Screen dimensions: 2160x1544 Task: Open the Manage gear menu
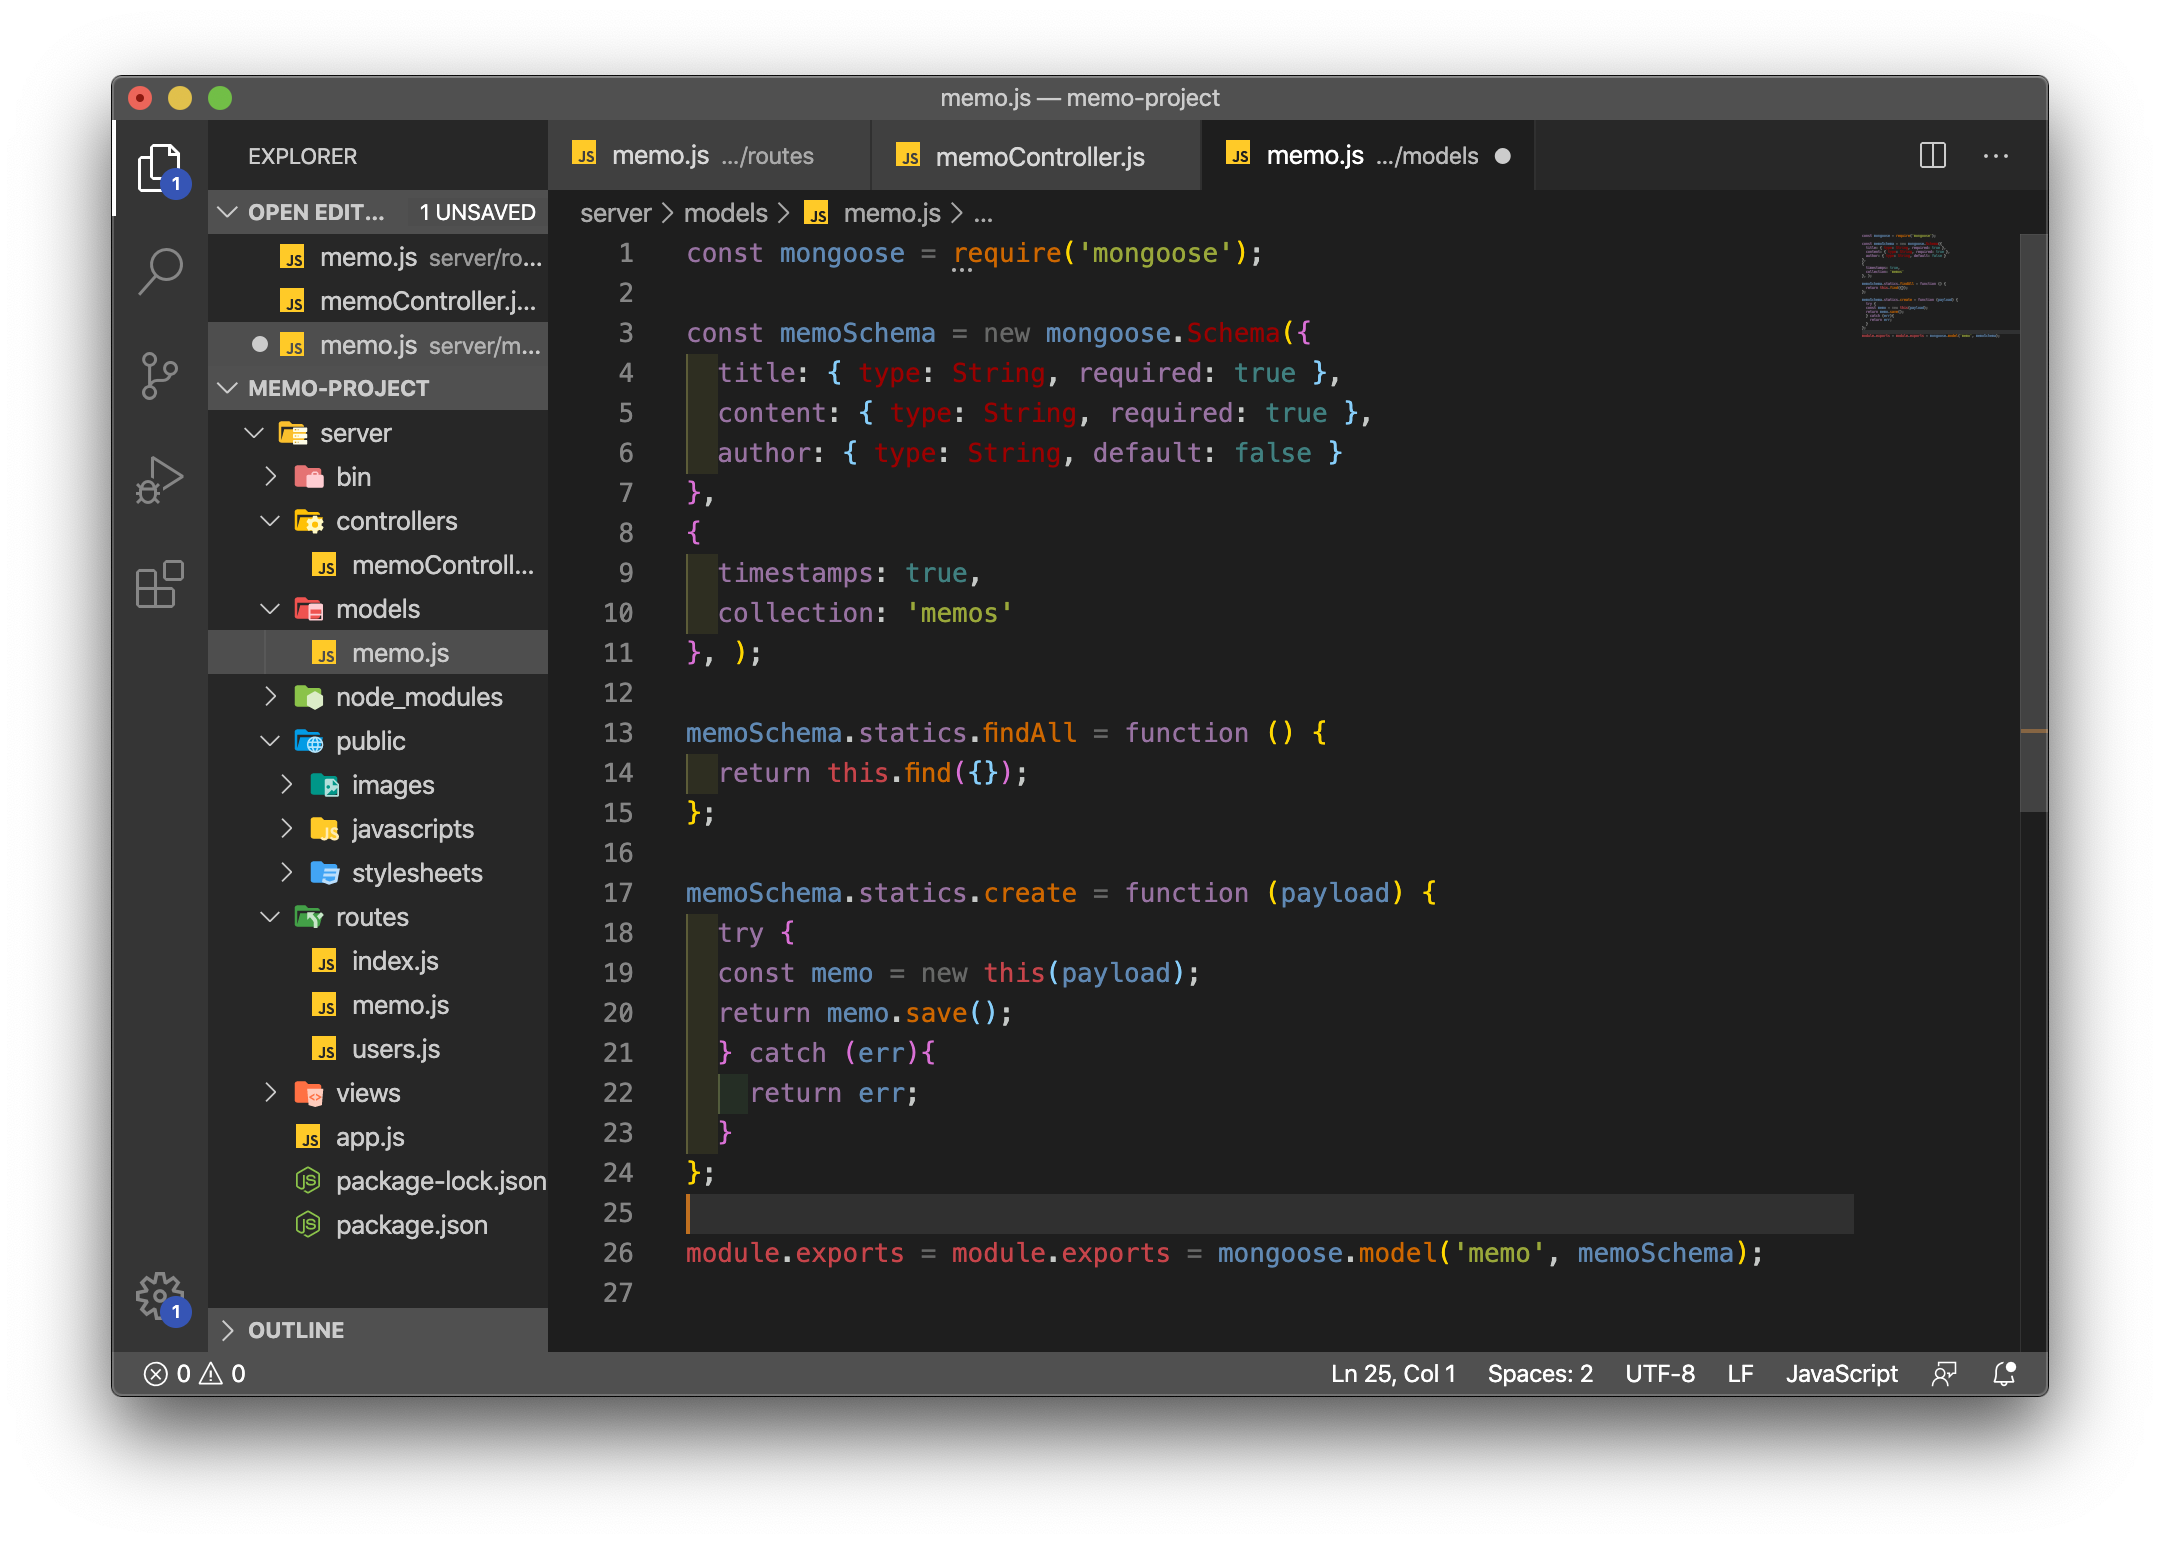[x=160, y=1295]
